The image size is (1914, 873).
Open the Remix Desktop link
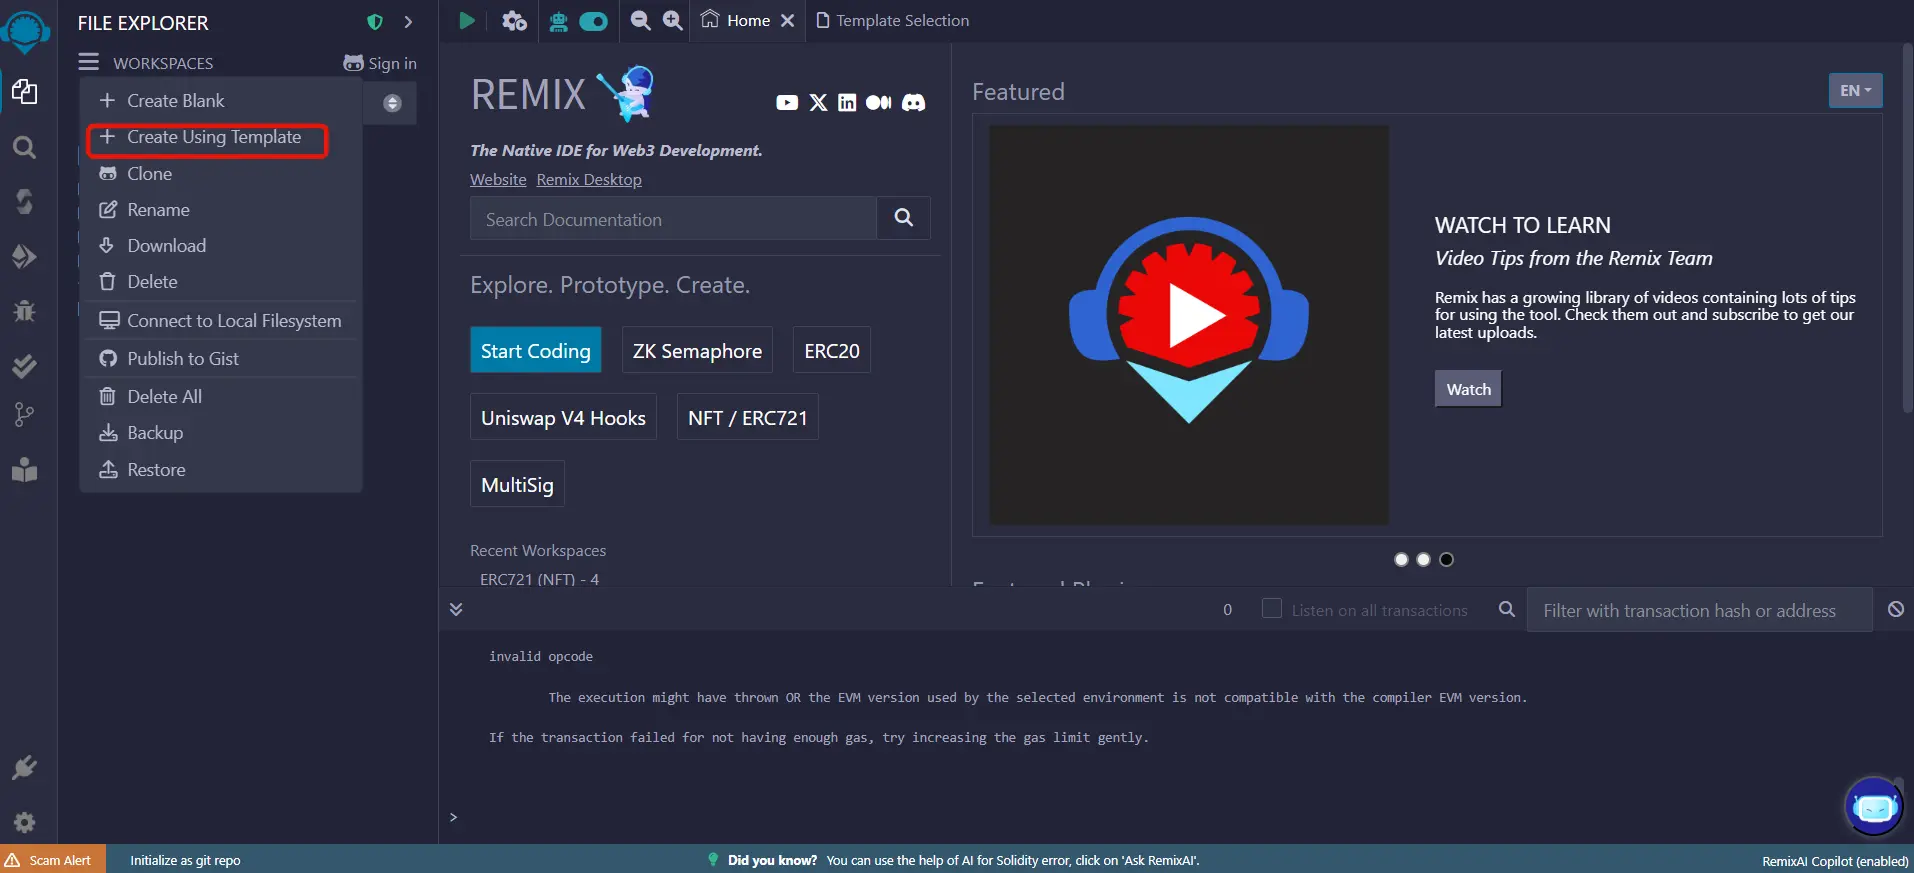(x=589, y=180)
